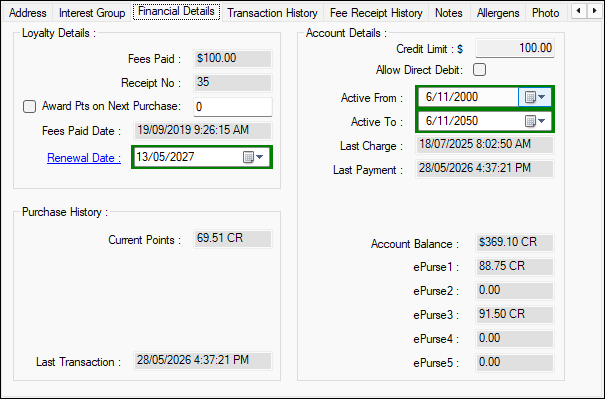Click the Active From date 6/11/2000
605x399 pixels.
452,97
